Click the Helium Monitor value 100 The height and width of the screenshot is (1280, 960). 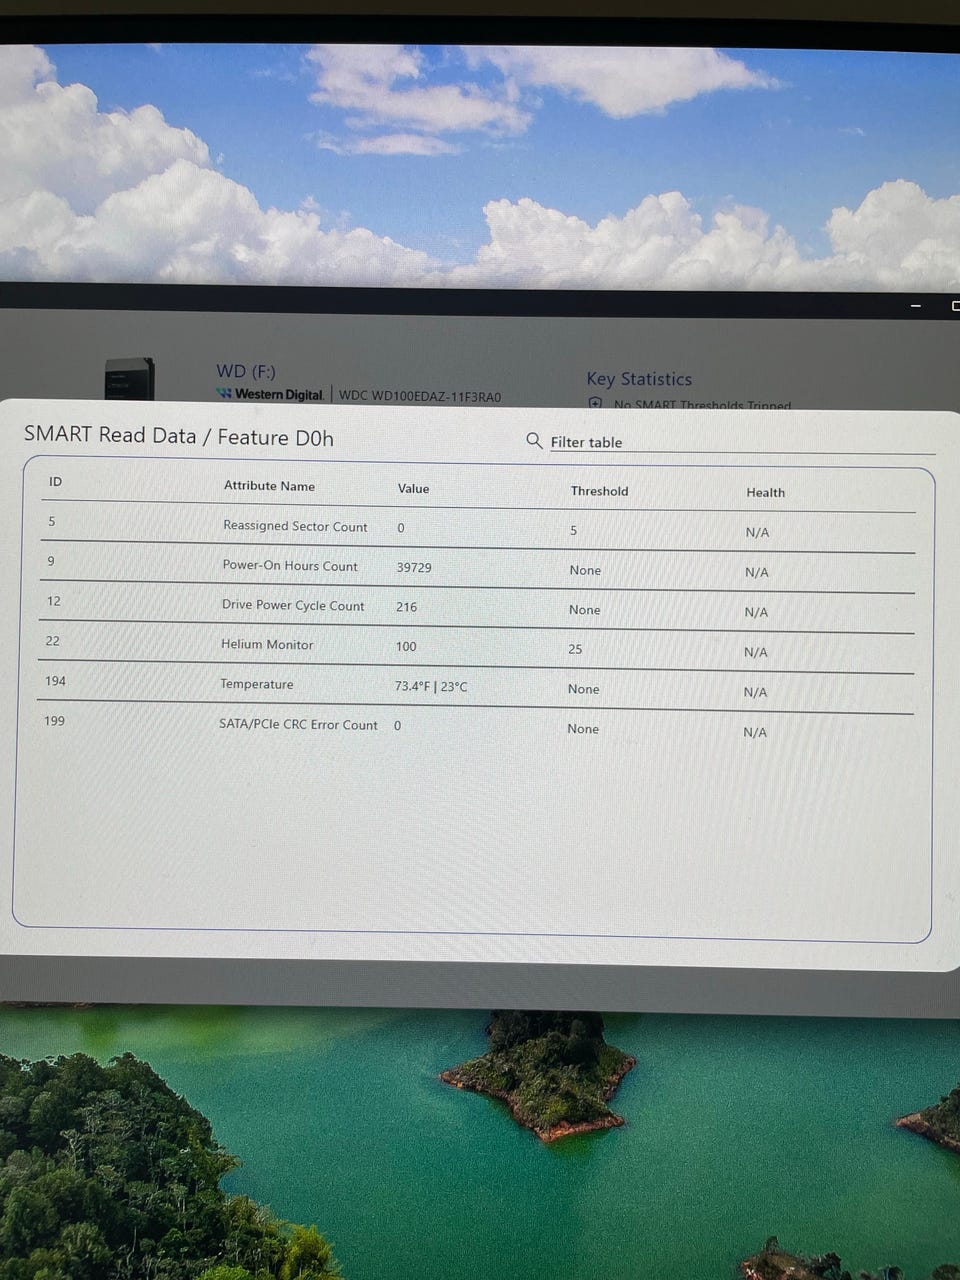(x=406, y=646)
